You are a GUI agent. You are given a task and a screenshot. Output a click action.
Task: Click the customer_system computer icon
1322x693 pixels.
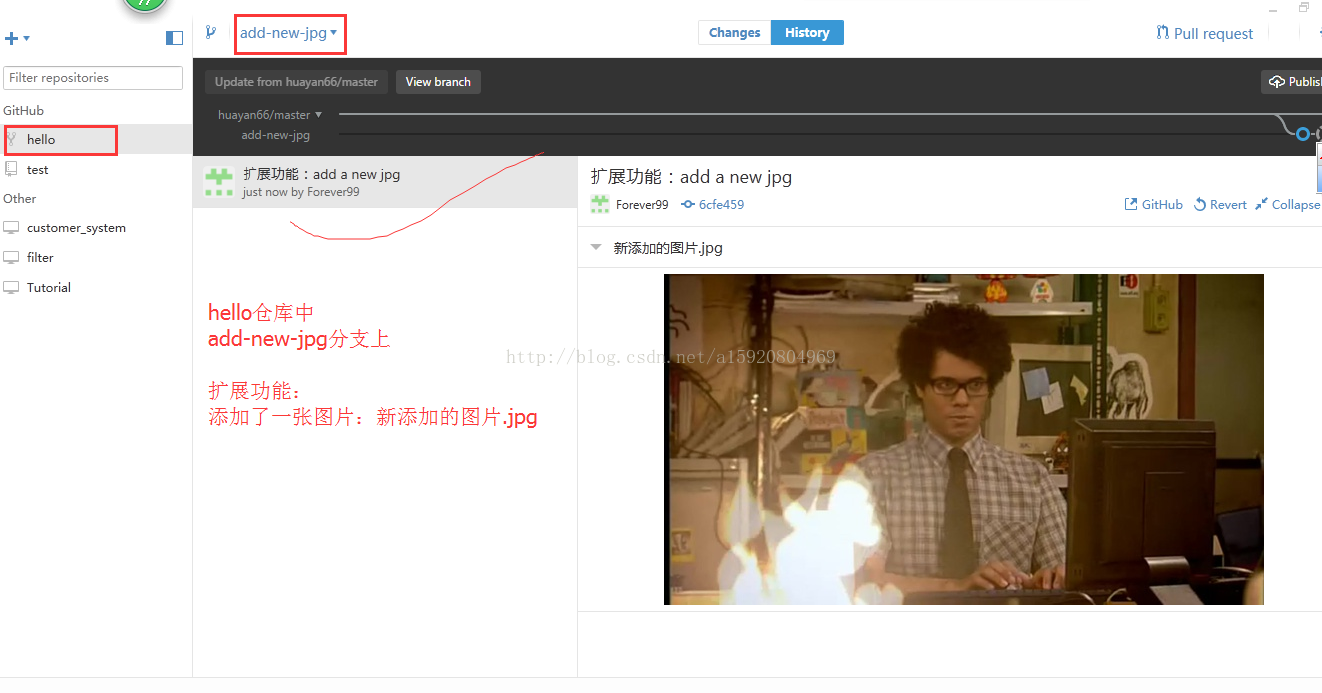click(x=12, y=228)
